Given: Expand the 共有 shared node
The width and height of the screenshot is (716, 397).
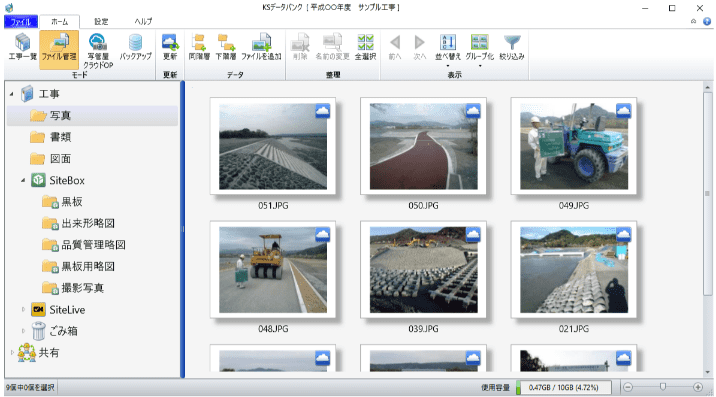Looking at the screenshot, I should [x=12, y=352].
